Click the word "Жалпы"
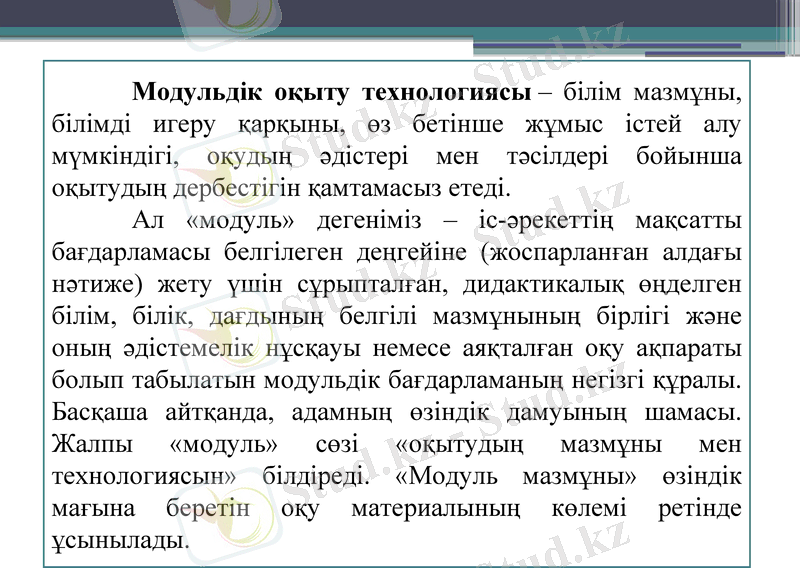The image size is (800, 568). click(92, 444)
